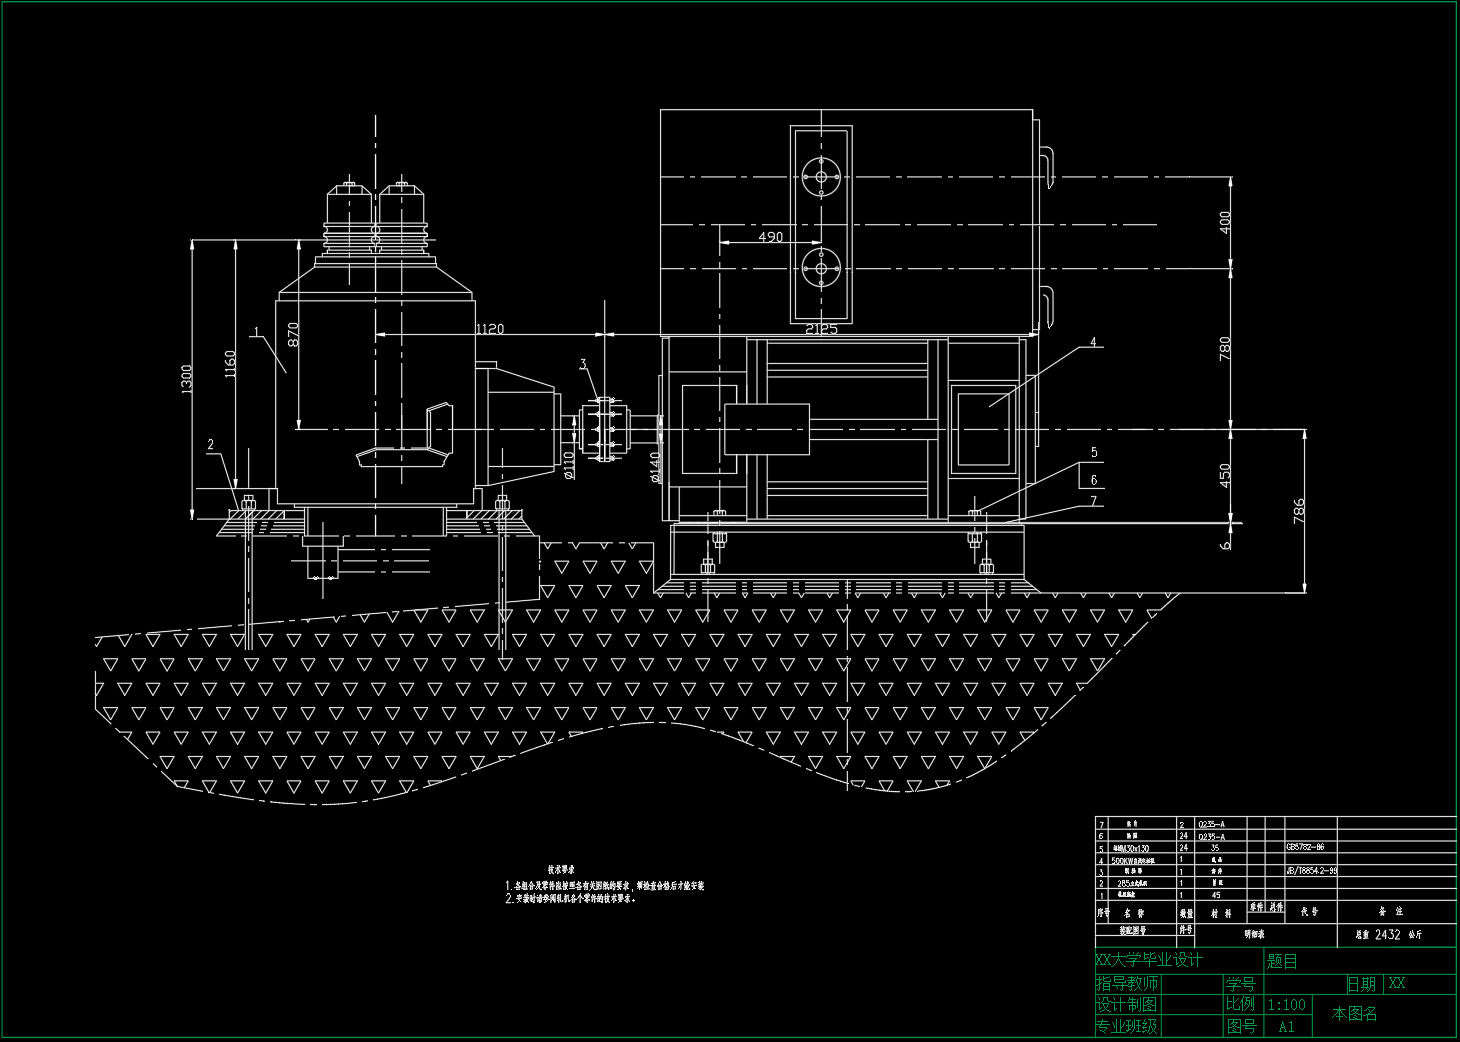Click the 786 height dimension
The height and width of the screenshot is (1042, 1460).
pos(1298,510)
